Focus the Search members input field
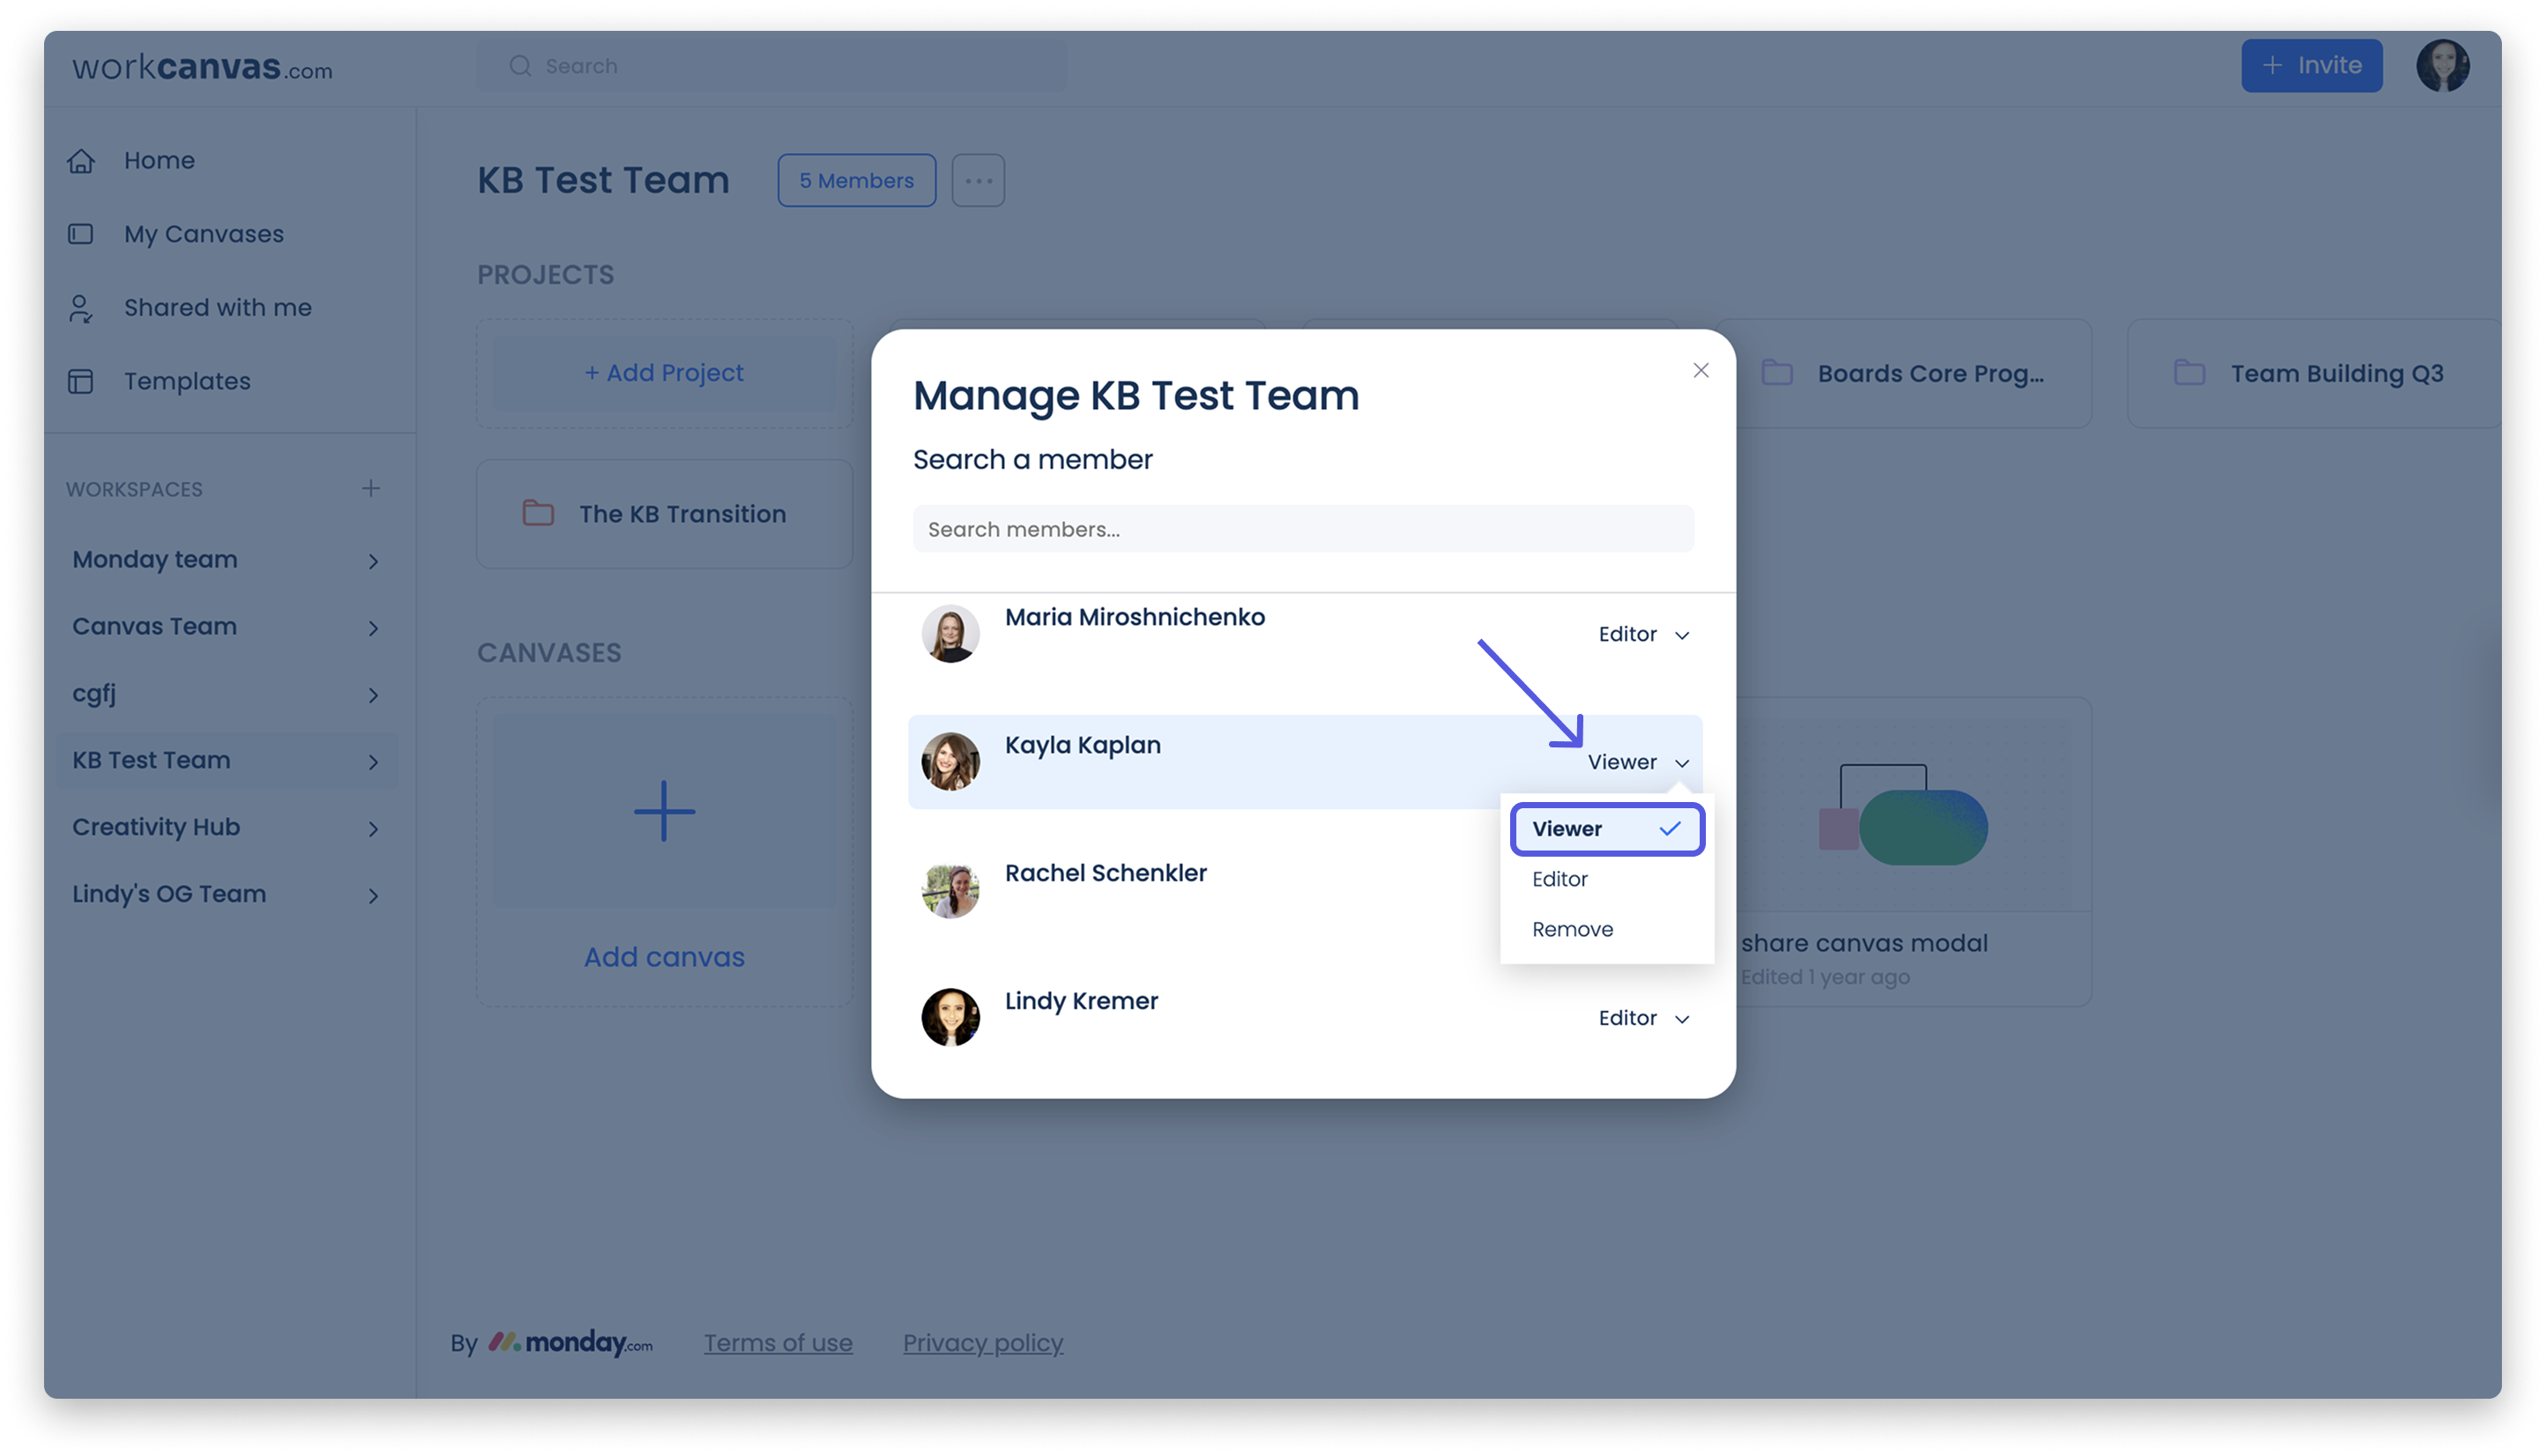2546x1456 pixels. (1303, 529)
